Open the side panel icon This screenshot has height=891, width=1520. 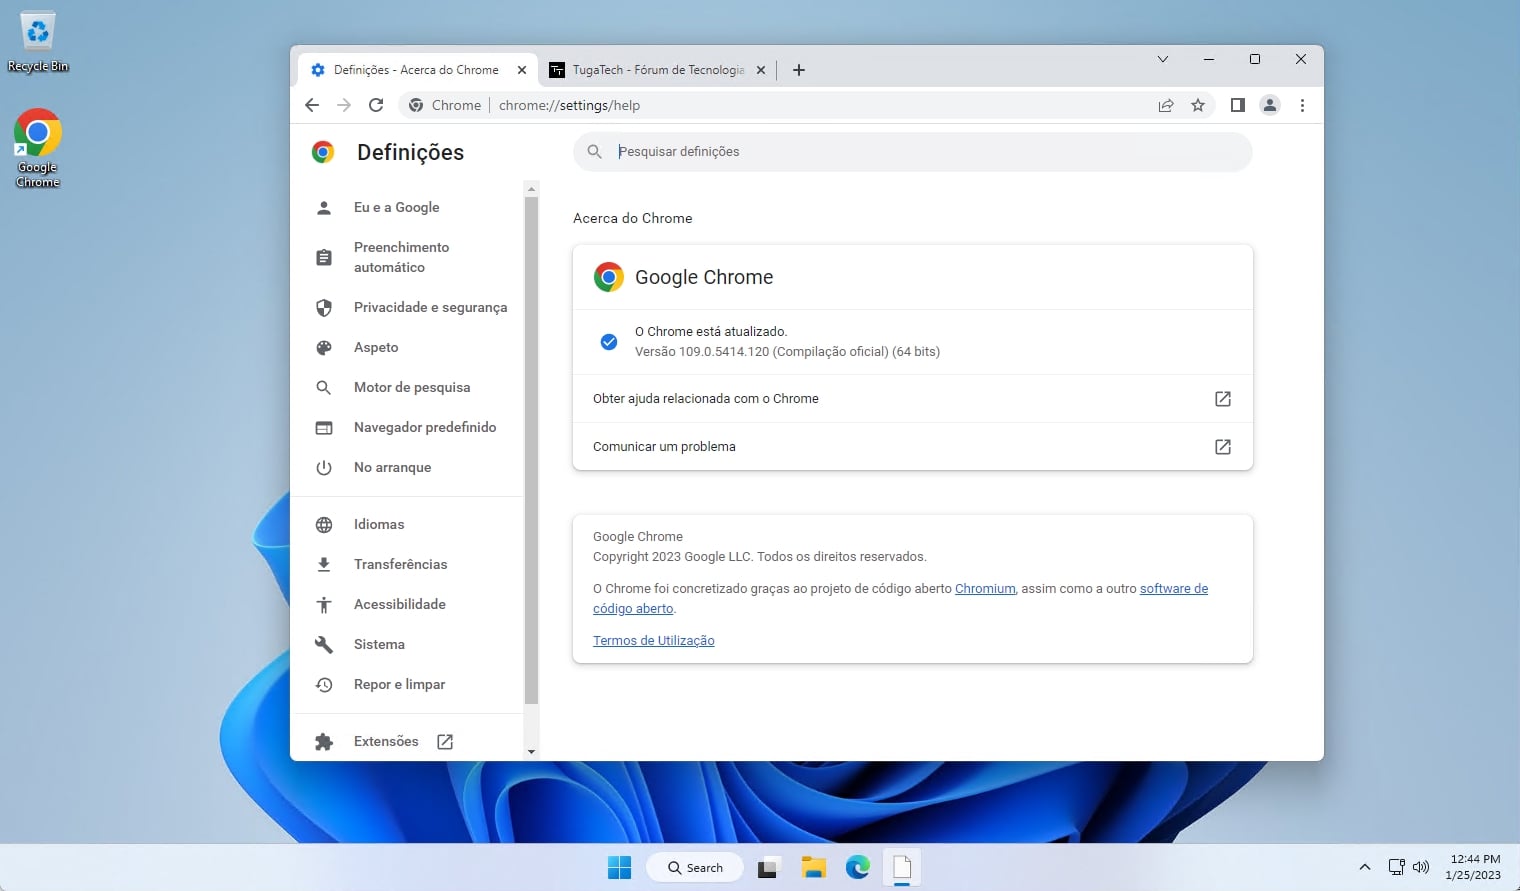pos(1238,105)
